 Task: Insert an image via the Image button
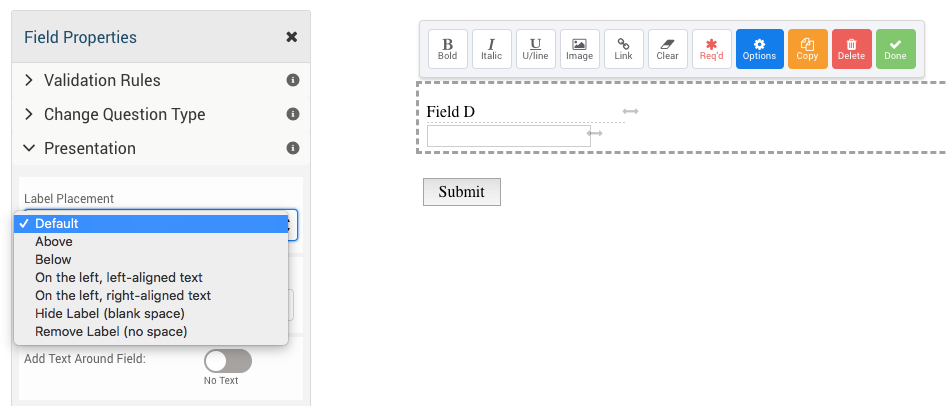pos(580,49)
